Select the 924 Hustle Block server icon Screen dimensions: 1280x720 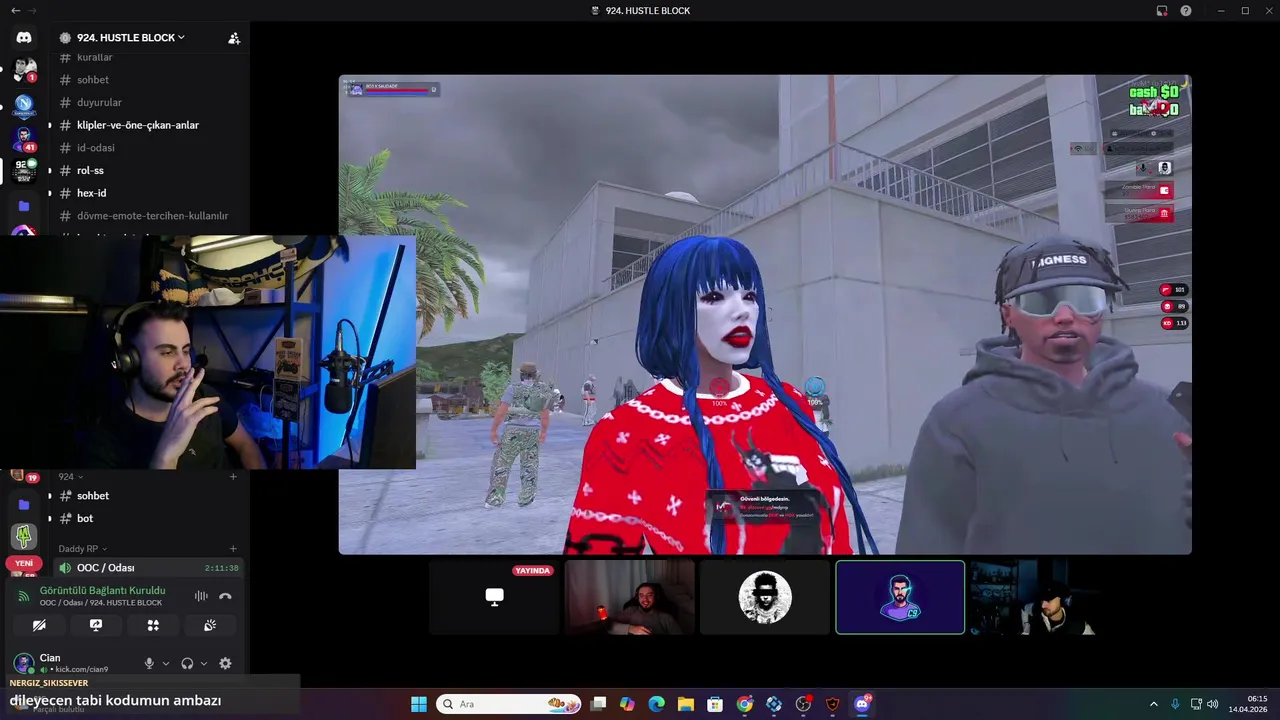[x=24, y=170]
